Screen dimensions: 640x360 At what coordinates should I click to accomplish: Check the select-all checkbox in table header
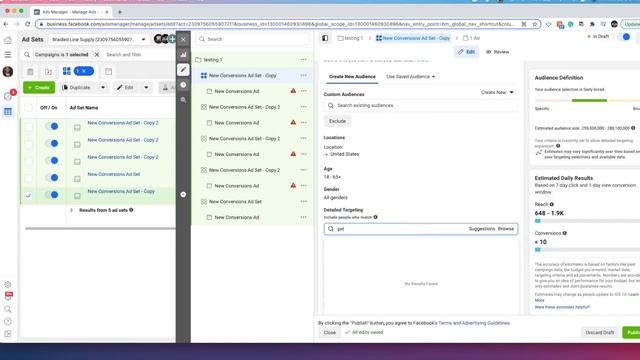point(28,108)
